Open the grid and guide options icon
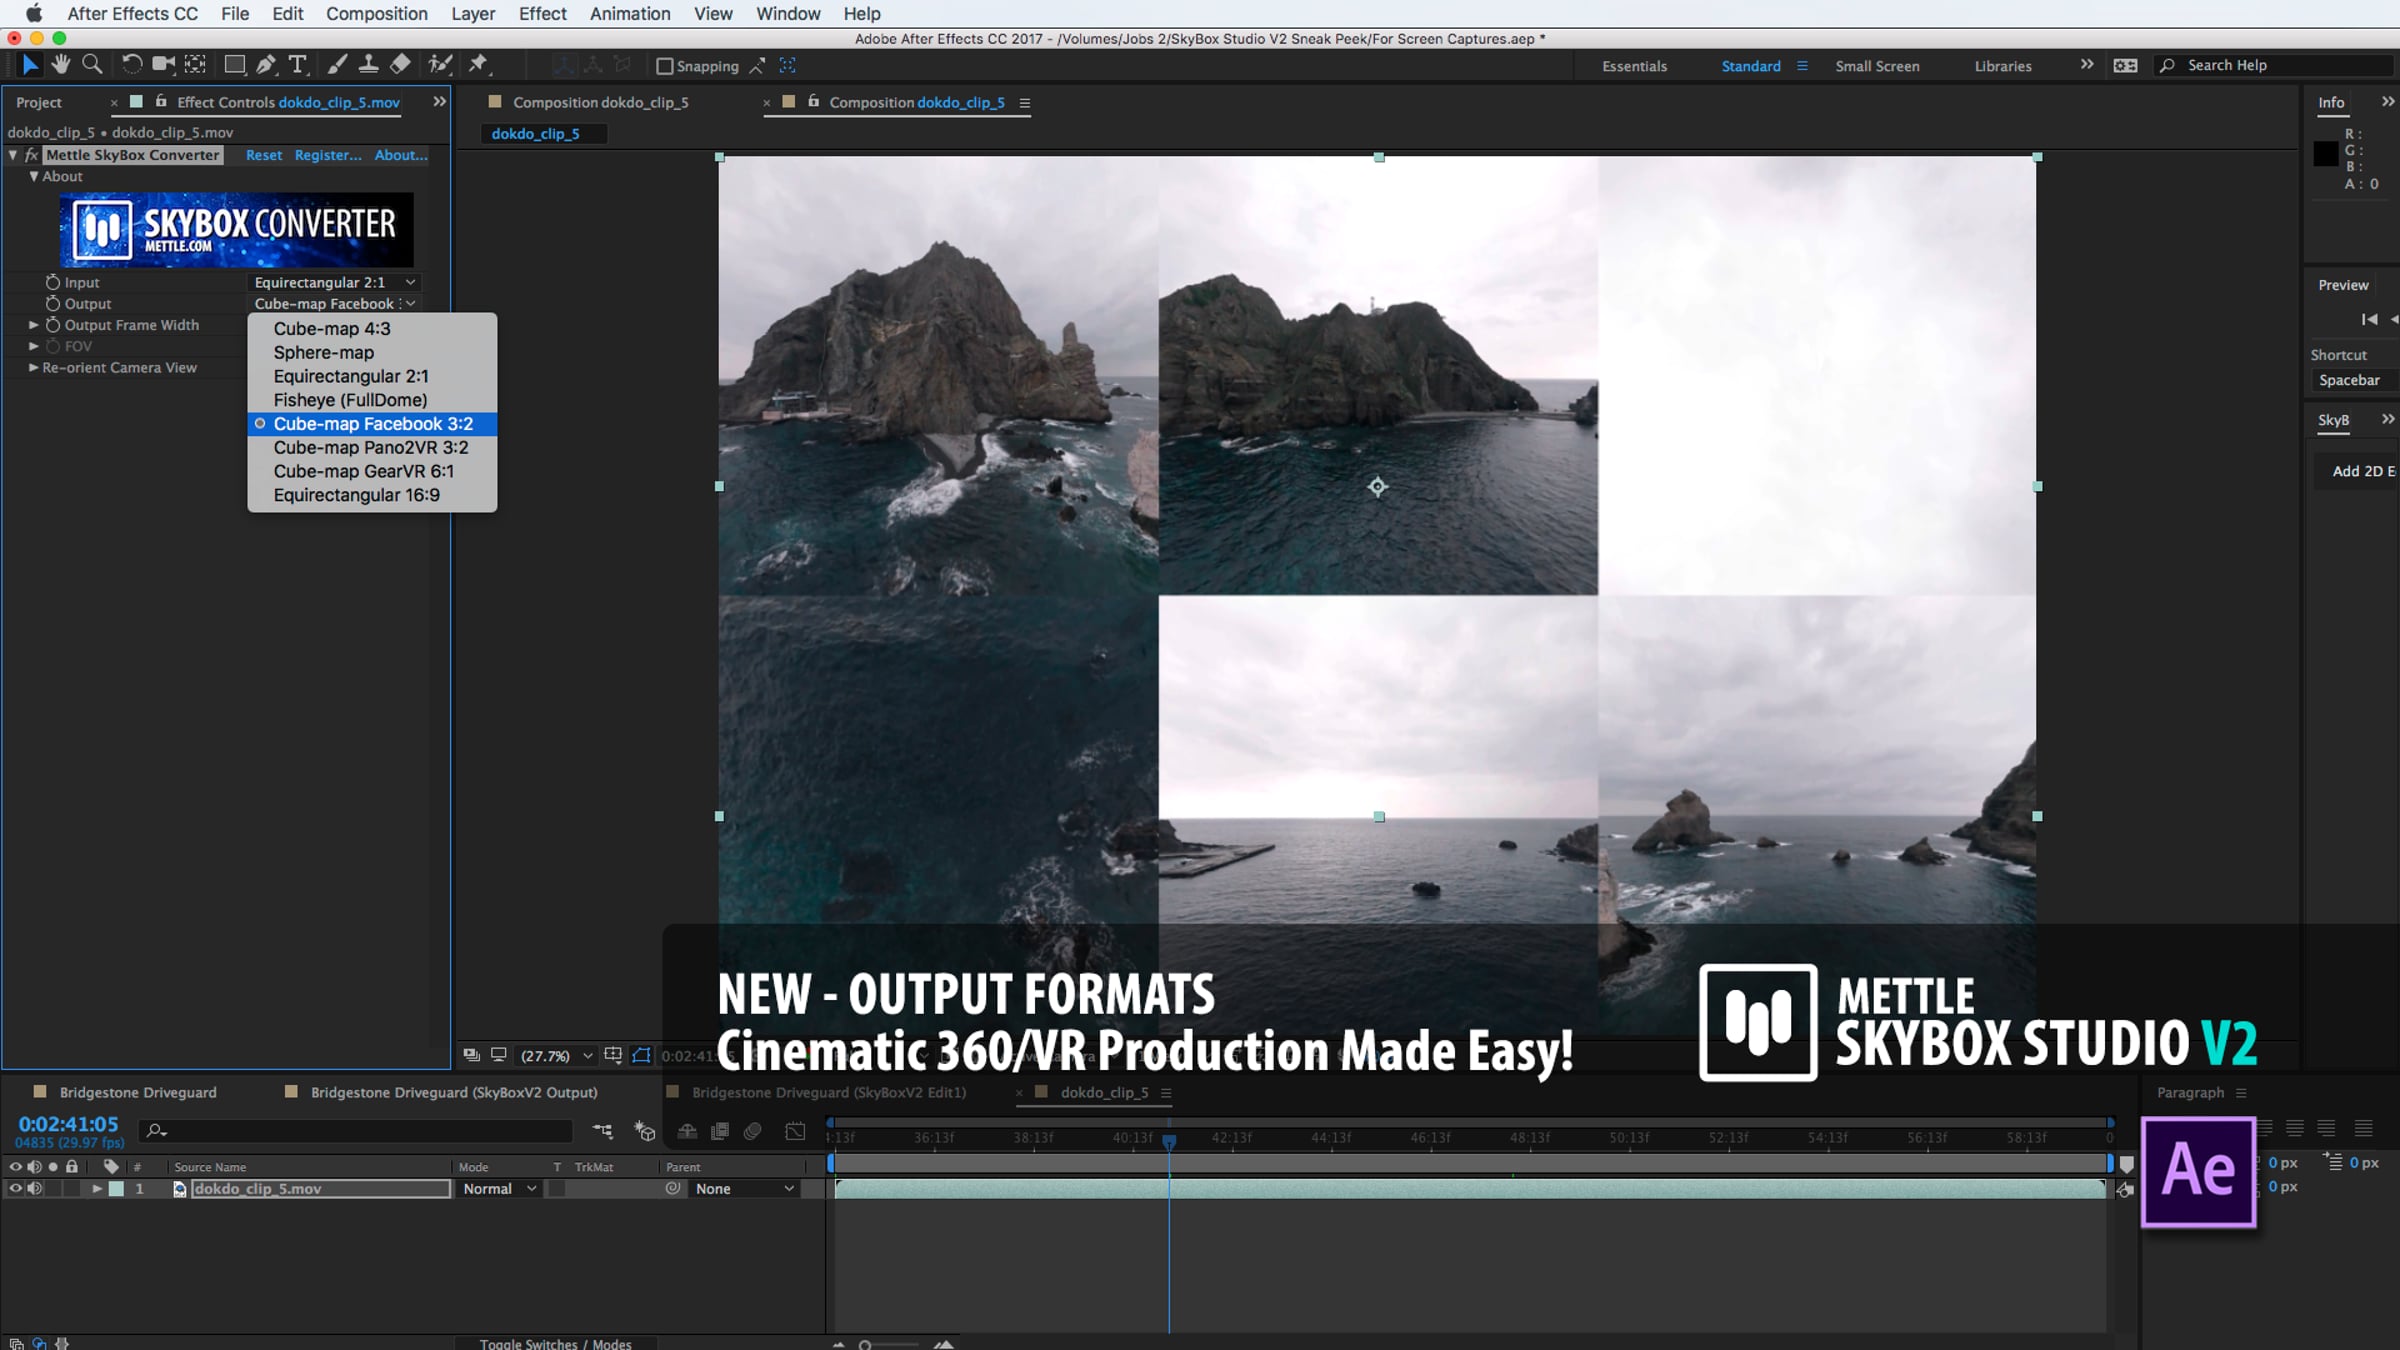Image resolution: width=2400 pixels, height=1350 pixels. (x=613, y=1055)
